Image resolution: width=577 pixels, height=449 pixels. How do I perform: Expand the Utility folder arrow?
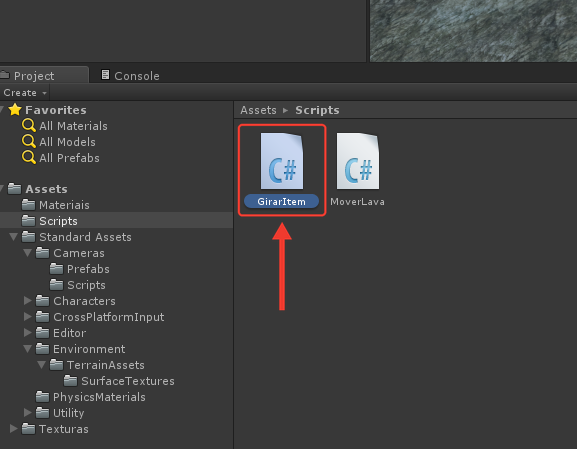(x=28, y=413)
